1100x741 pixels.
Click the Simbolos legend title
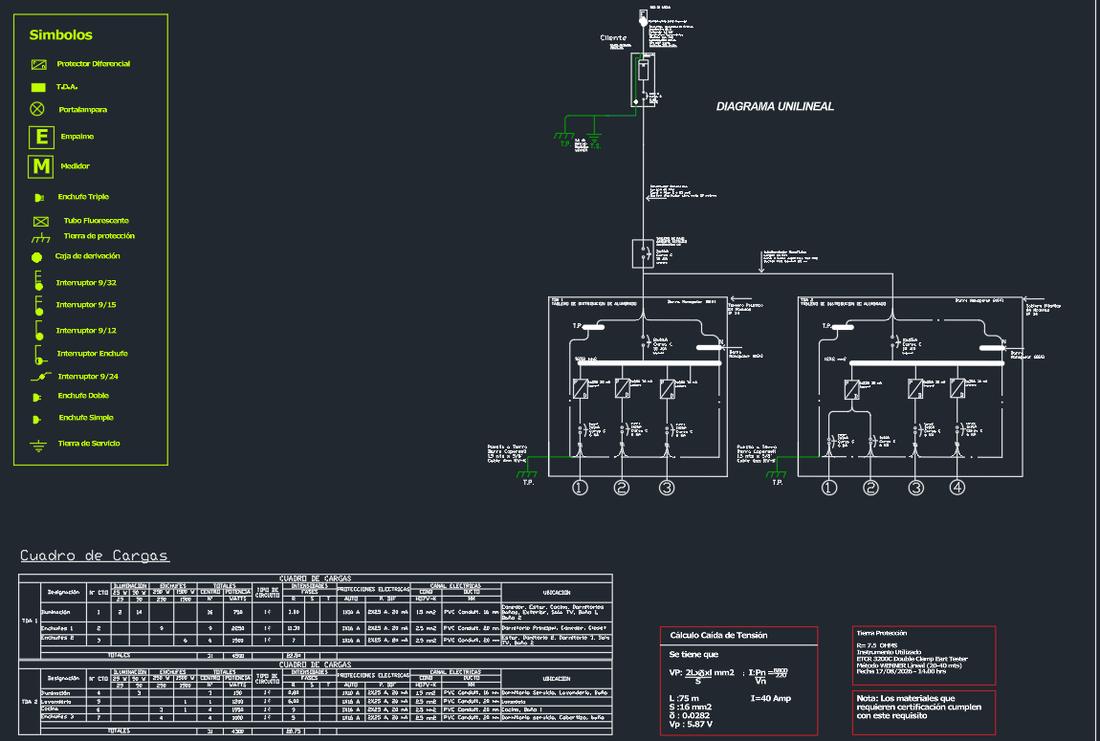61,35
